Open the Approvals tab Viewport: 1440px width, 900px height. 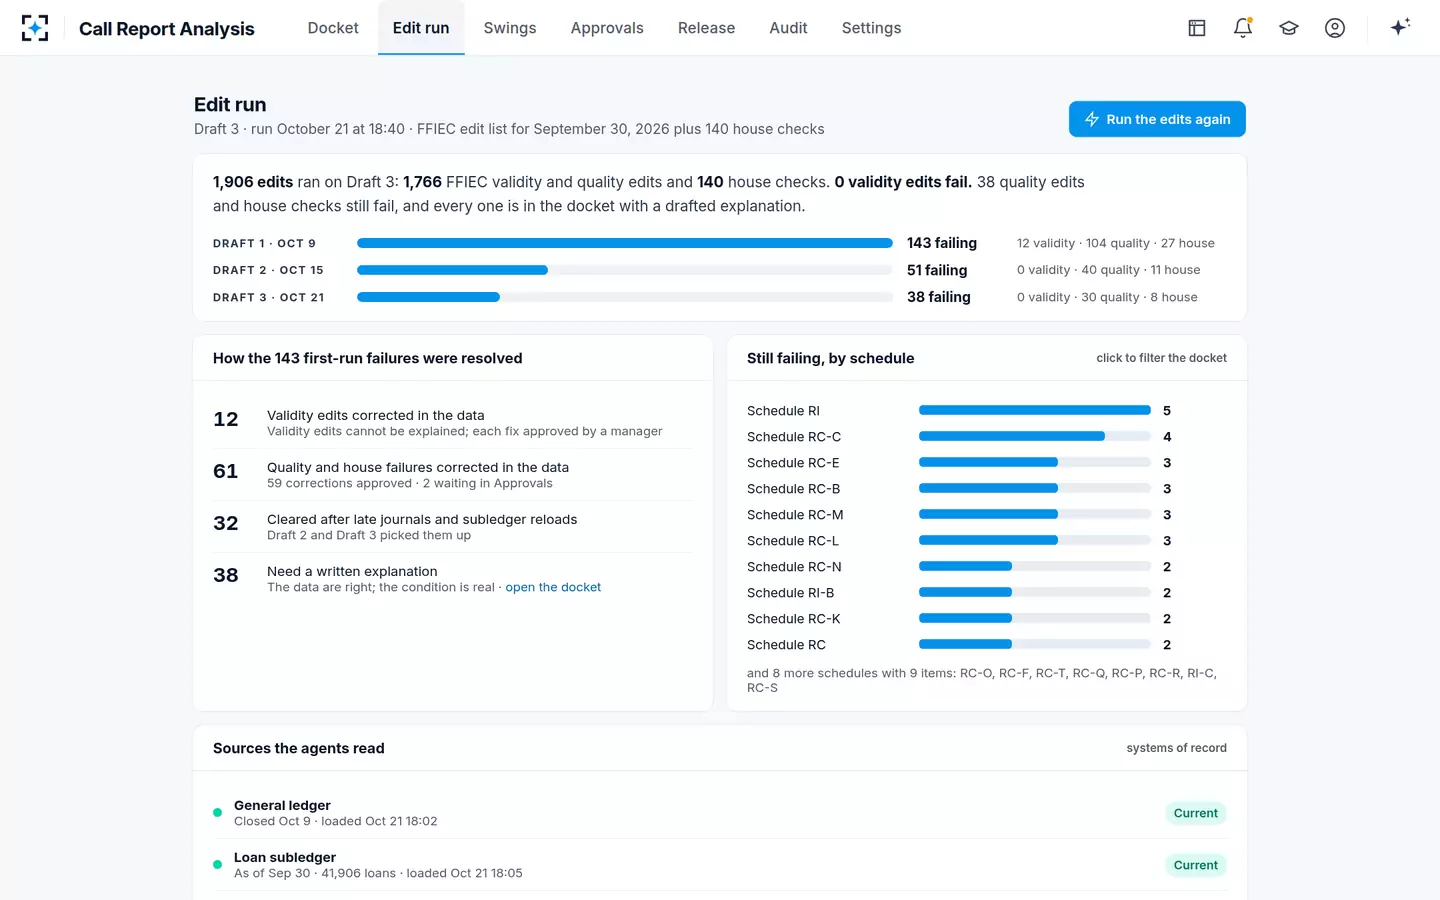(607, 28)
